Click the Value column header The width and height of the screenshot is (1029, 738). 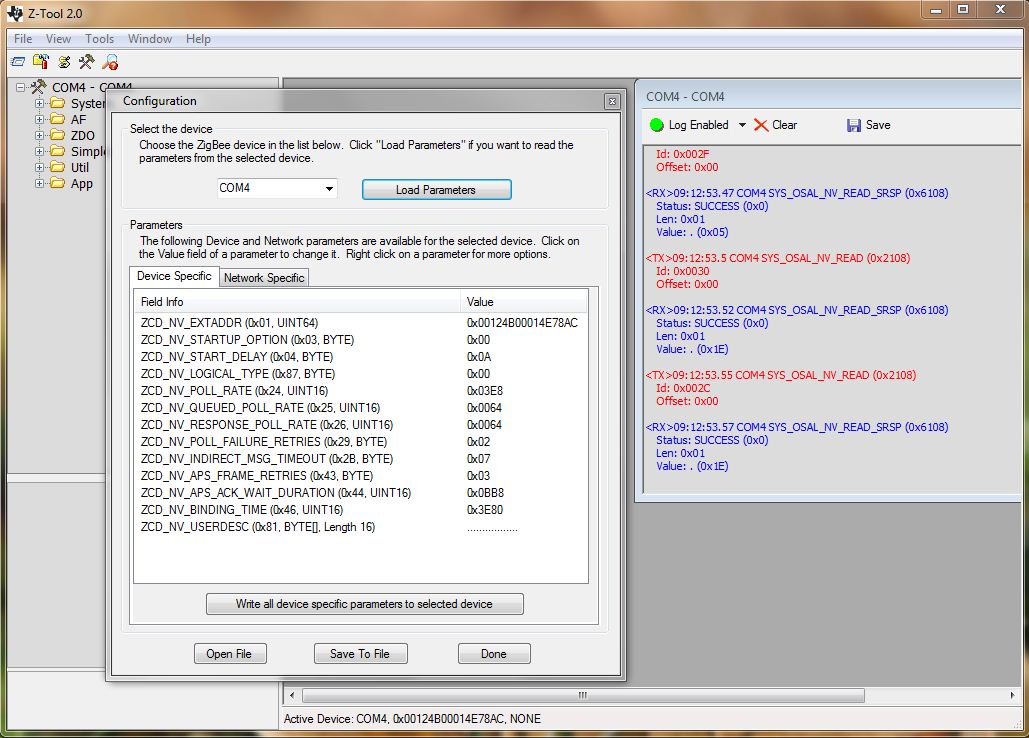tap(524, 302)
